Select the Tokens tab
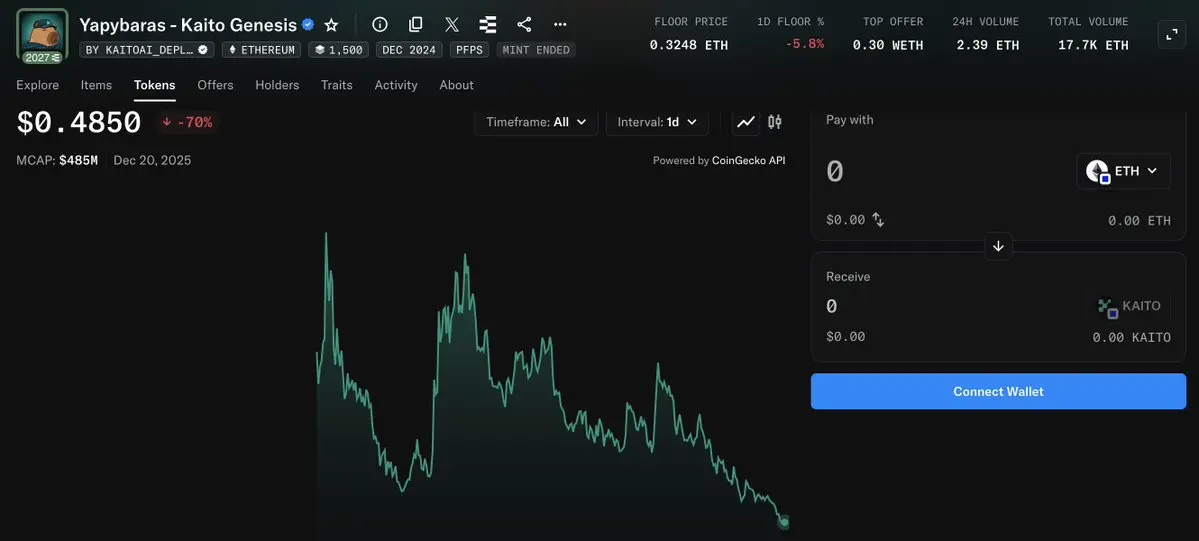This screenshot has height=541, width=1199. (154, 85)
